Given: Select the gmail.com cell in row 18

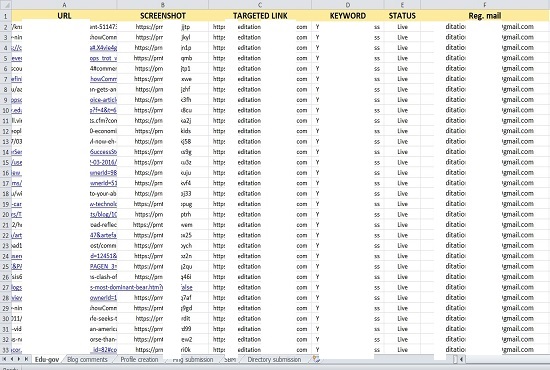Looking at the screenshot, I should coord(485,193).
